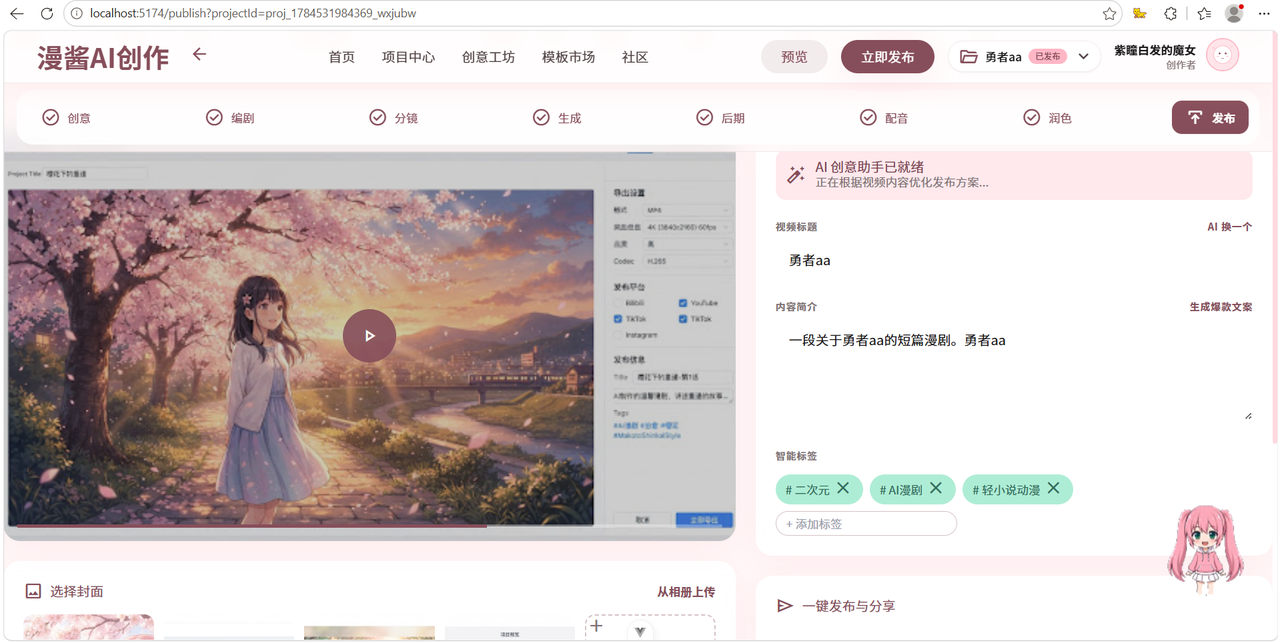Click the pink-haired chibi assistant mascot
The height and width of the screenshot is (643, 1280).
[1205, 550]
